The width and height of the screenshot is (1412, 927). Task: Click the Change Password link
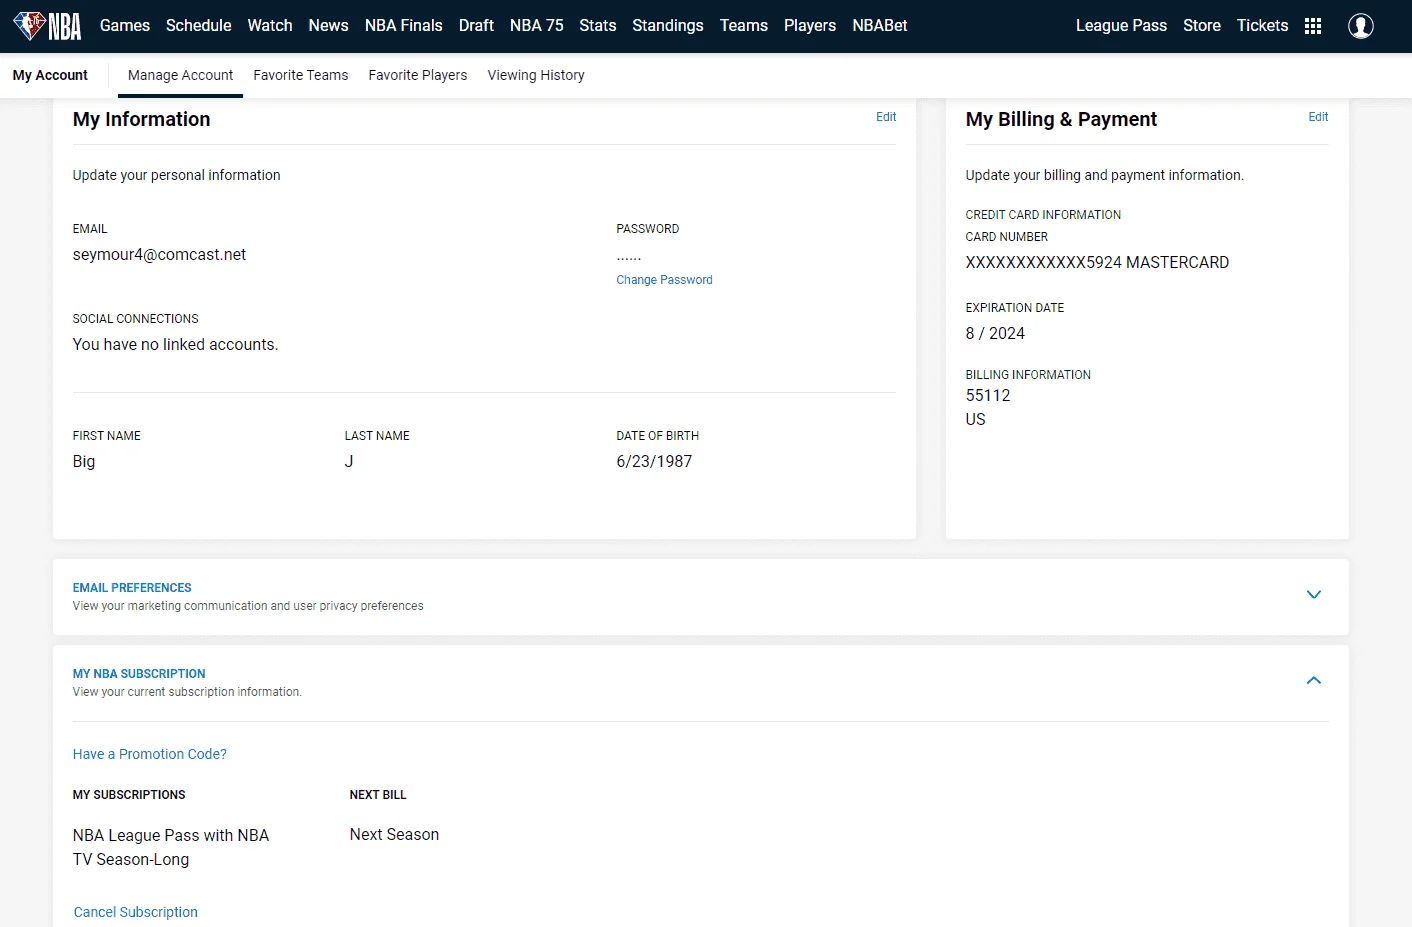coord(664,280)
